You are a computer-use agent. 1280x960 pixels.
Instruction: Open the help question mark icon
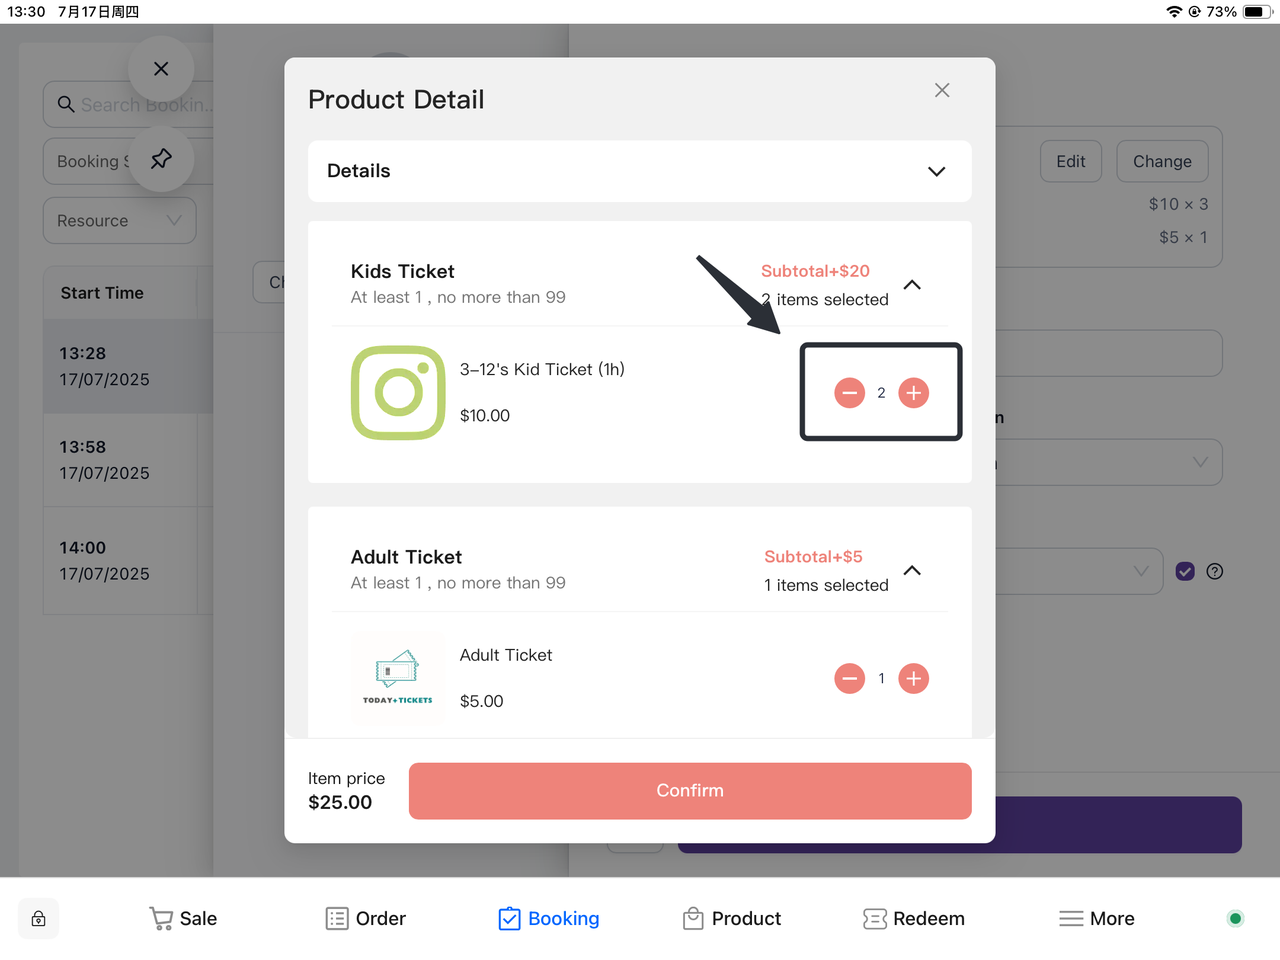pos(1214,571)
